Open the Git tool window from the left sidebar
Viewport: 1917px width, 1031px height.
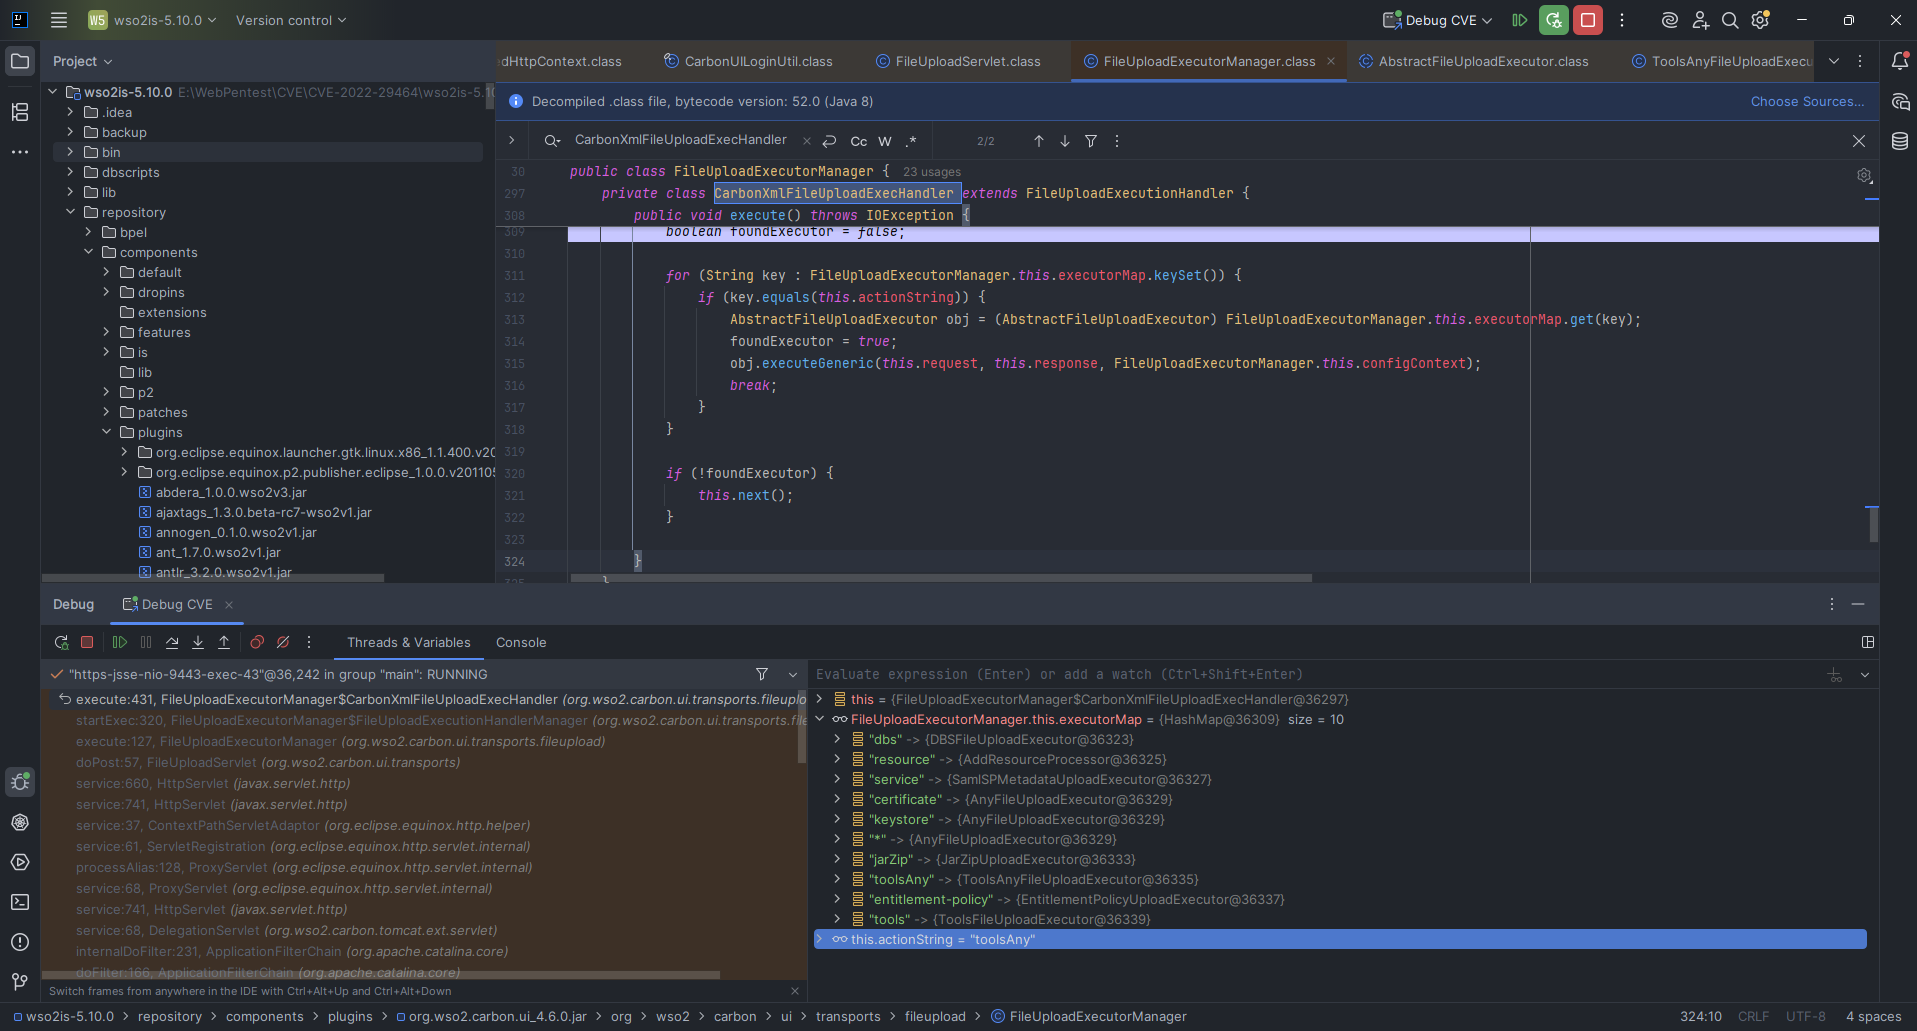click(20, 981)
